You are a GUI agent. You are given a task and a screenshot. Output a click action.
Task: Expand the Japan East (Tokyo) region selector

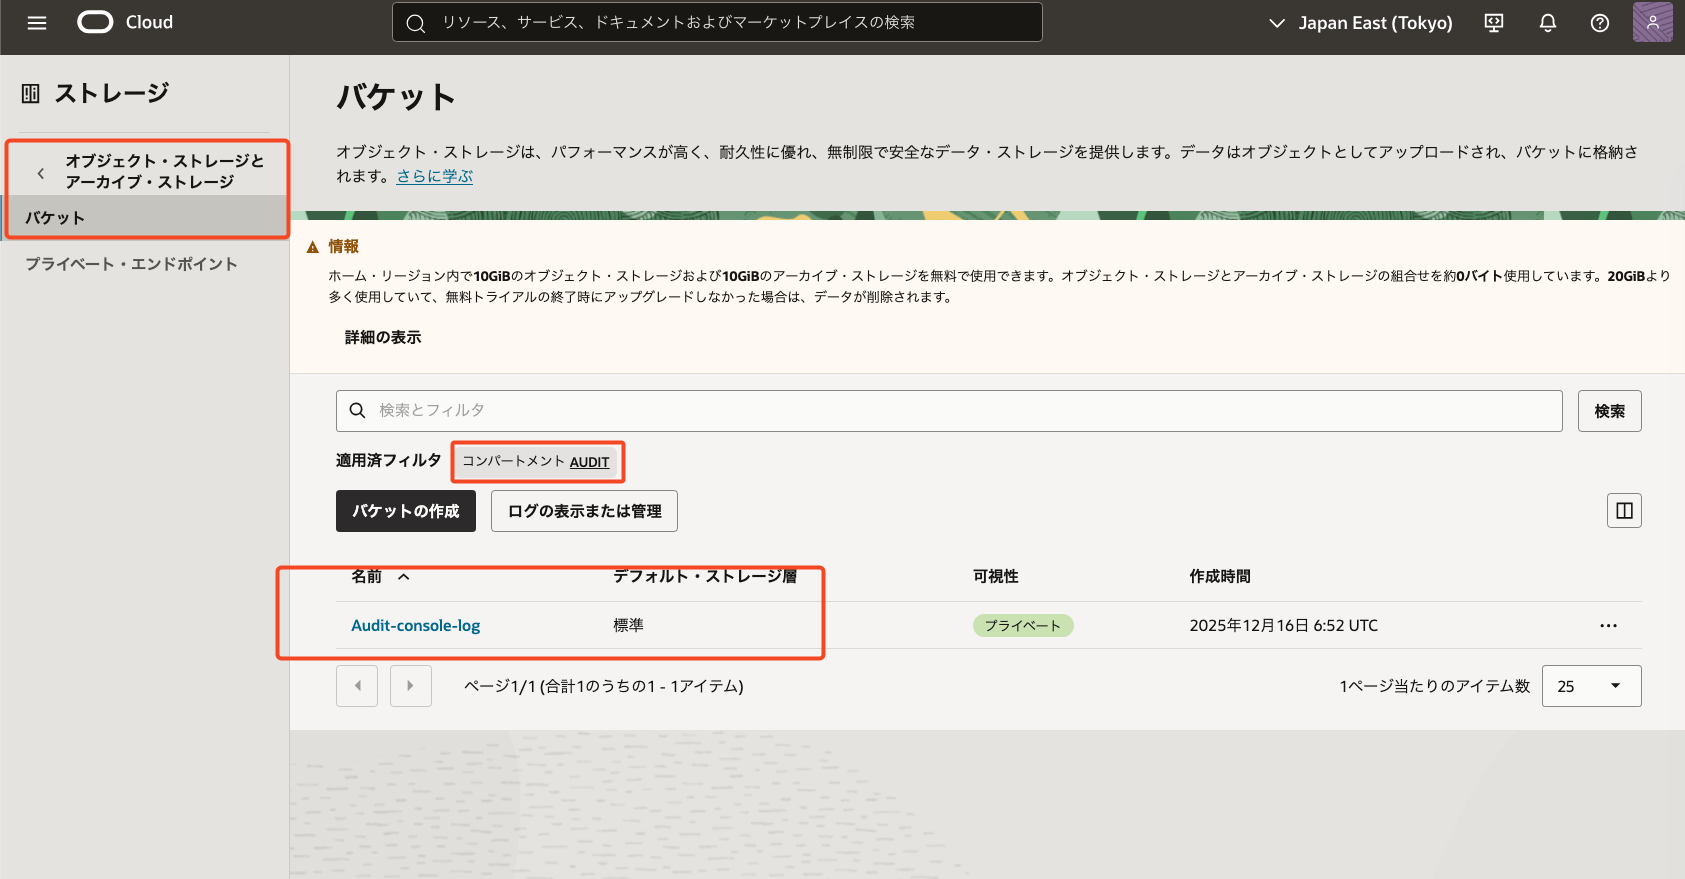[x=1361, y=23]
